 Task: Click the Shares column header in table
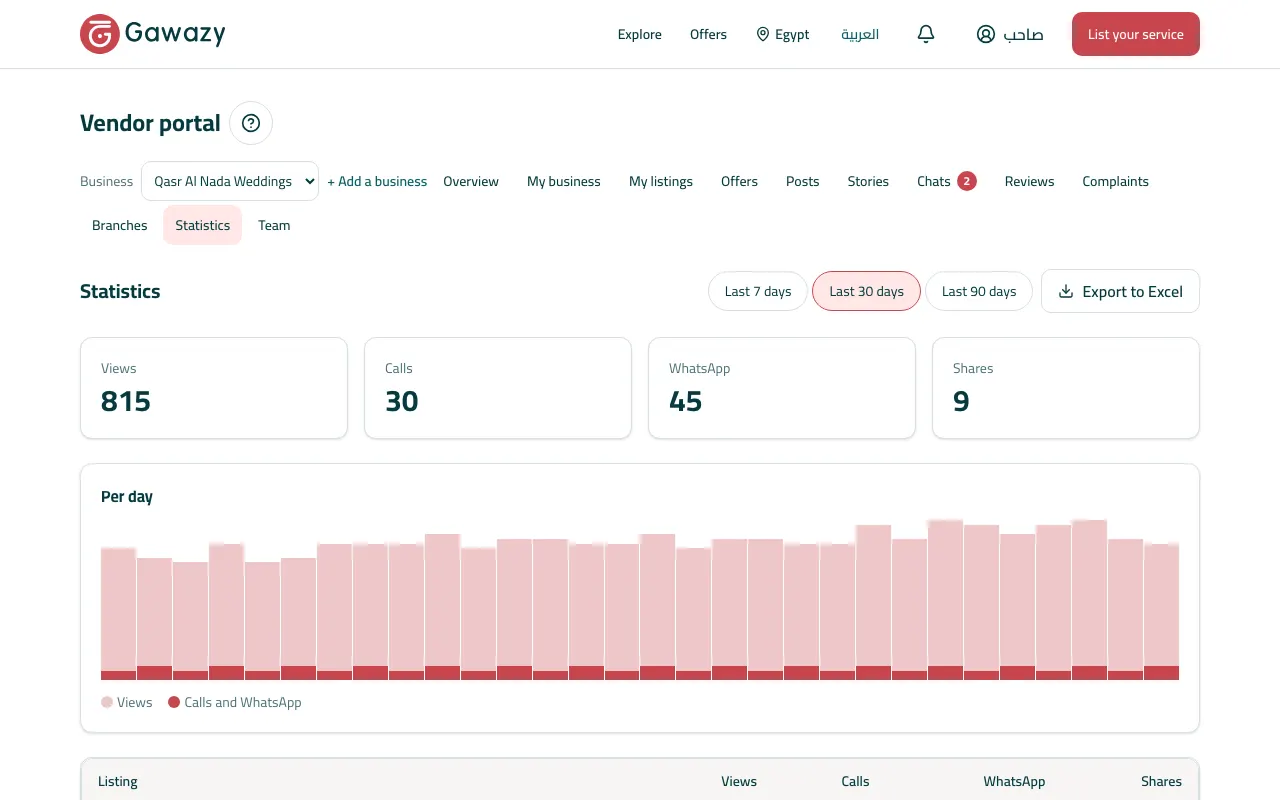click(x=1161, y=781)
